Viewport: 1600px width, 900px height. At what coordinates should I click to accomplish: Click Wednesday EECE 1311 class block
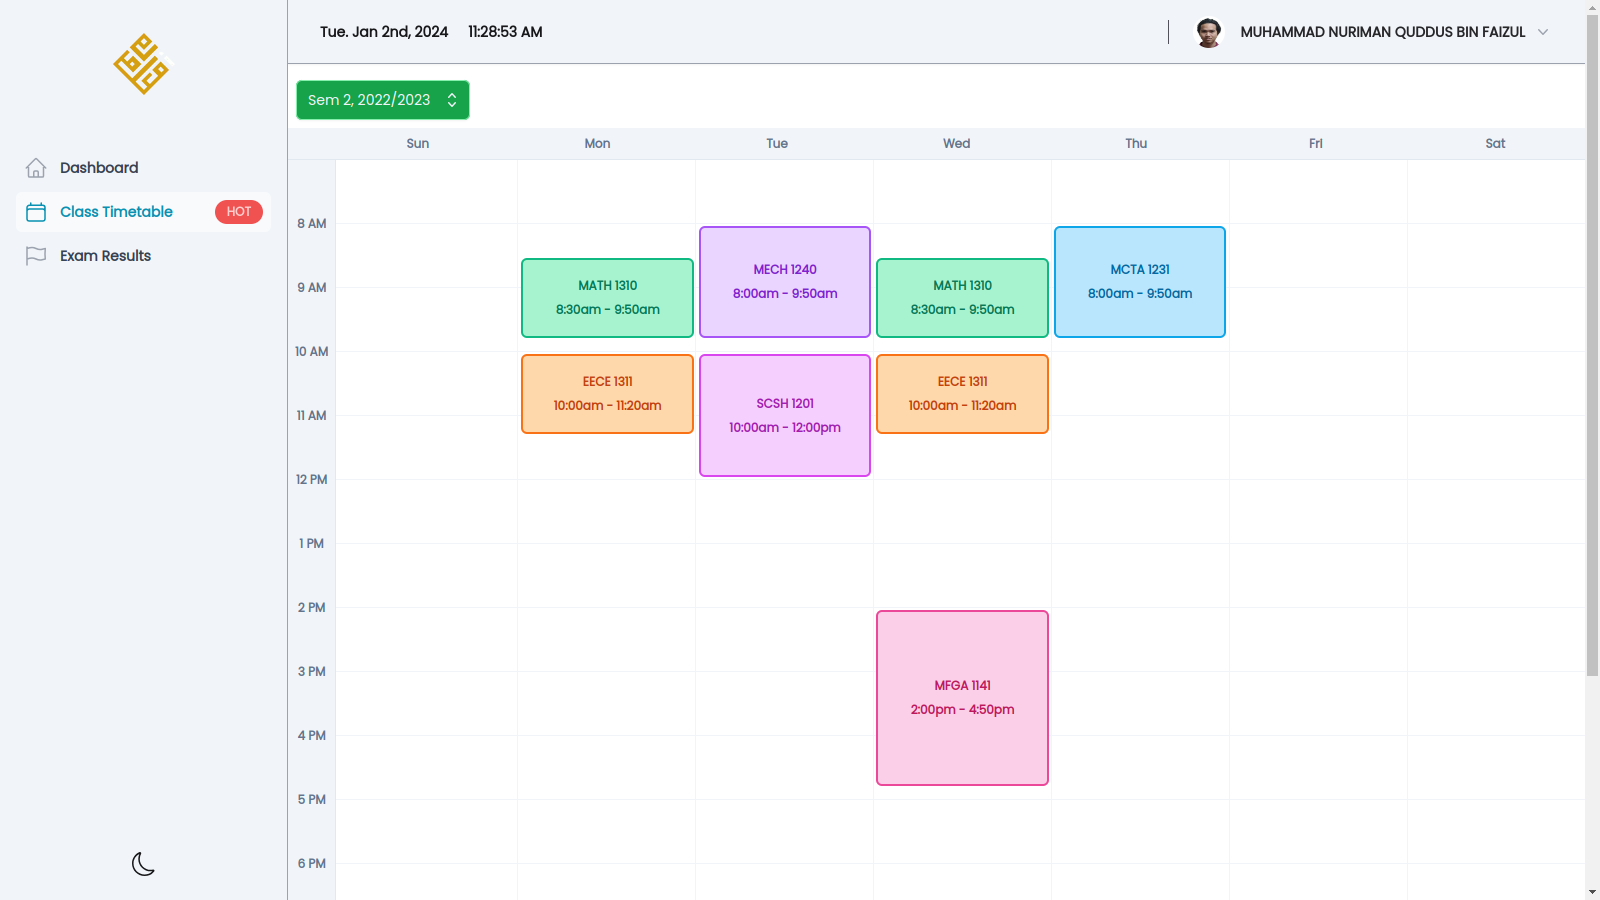(962, 394)
